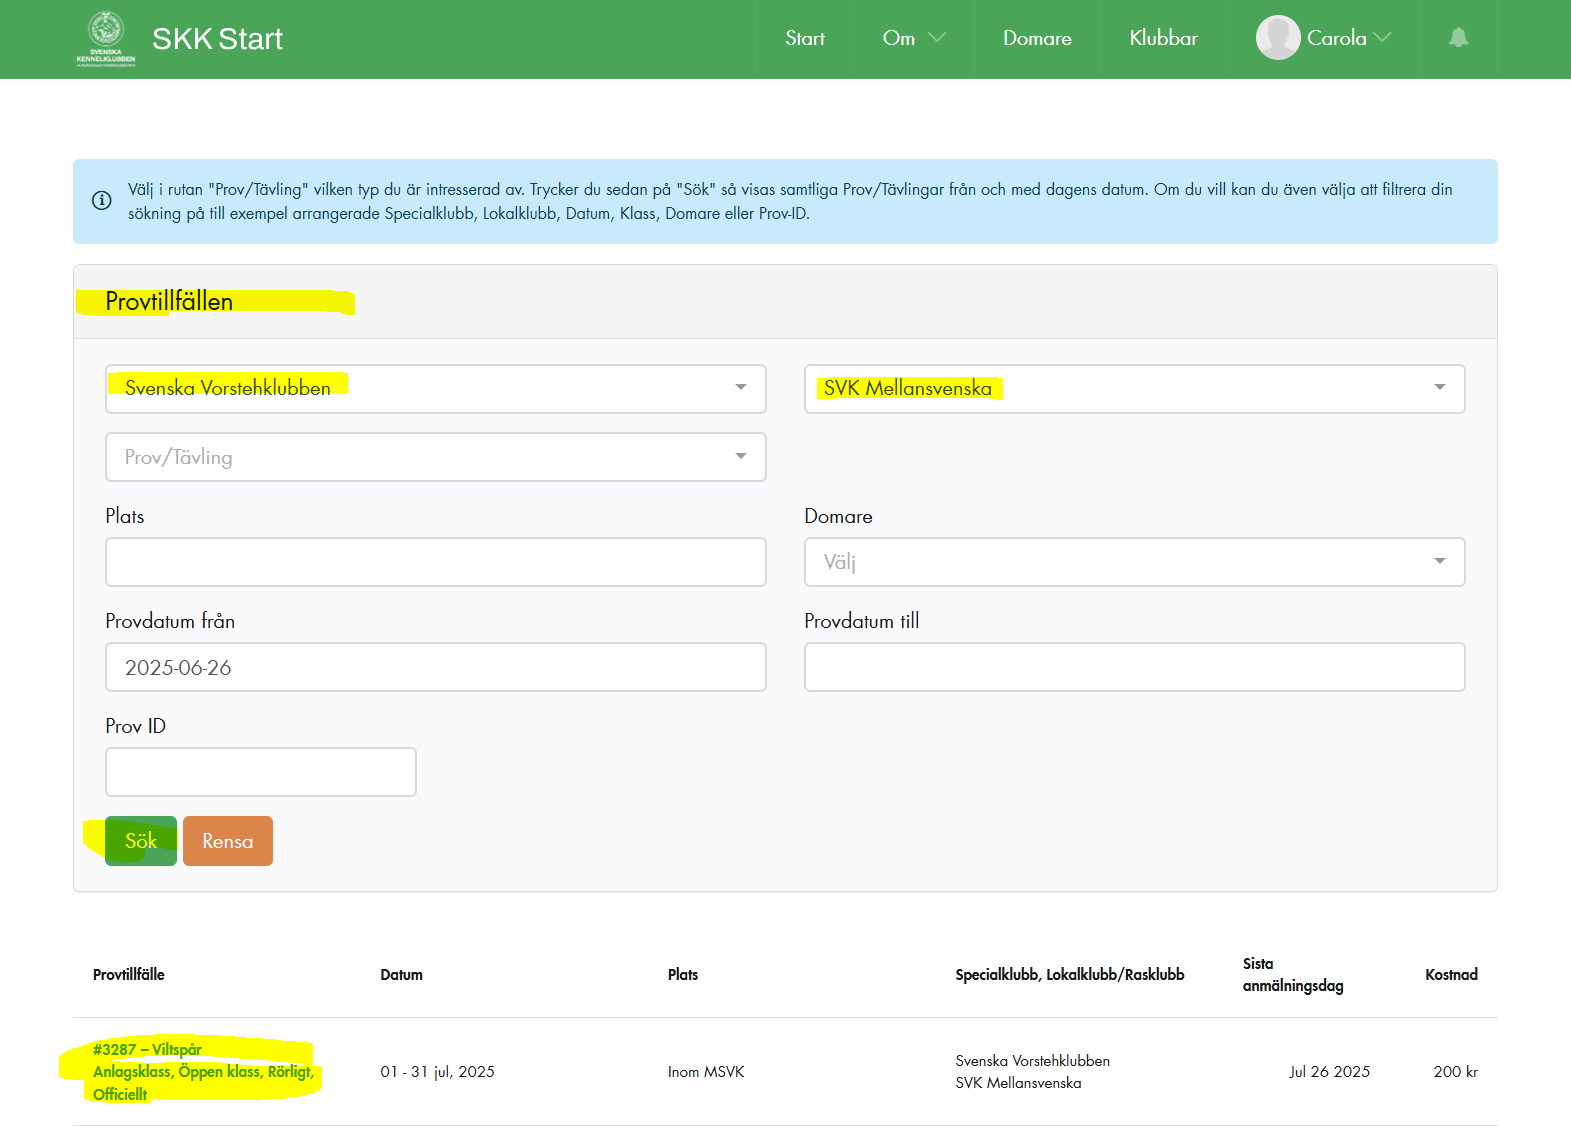Click the Inom MSVK place cell
This screenshot has height=1141, width=1571.
706,1072
